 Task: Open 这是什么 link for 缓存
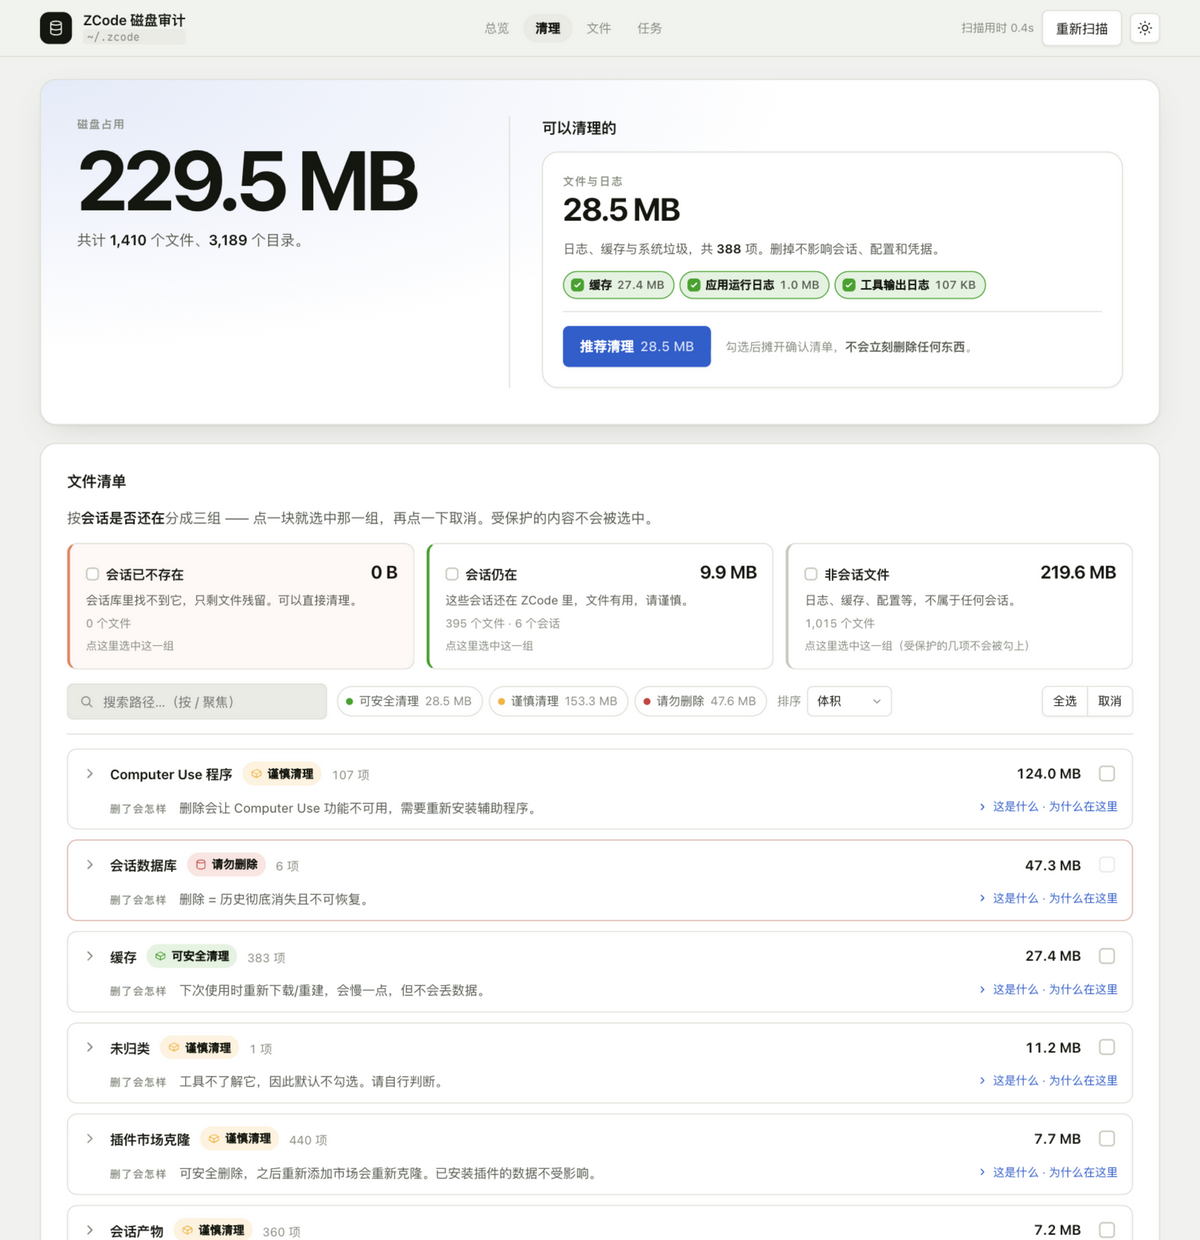tap(1048, 989)
